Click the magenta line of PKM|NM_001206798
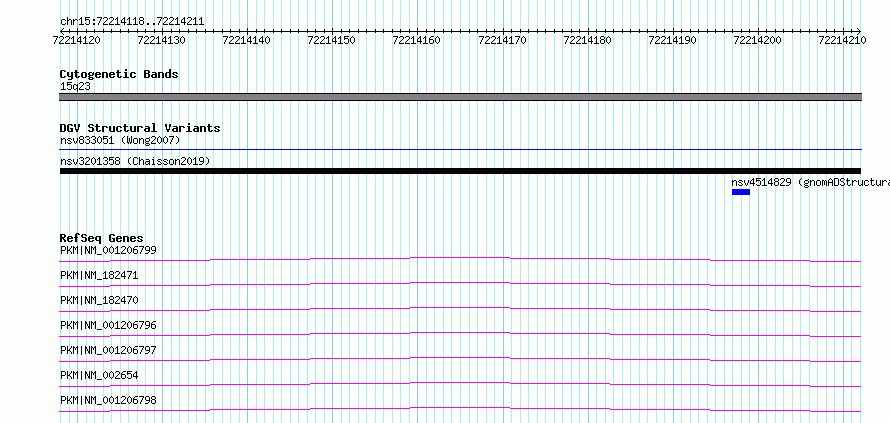This screenshot has height=423, width=890. click(460, 409)
